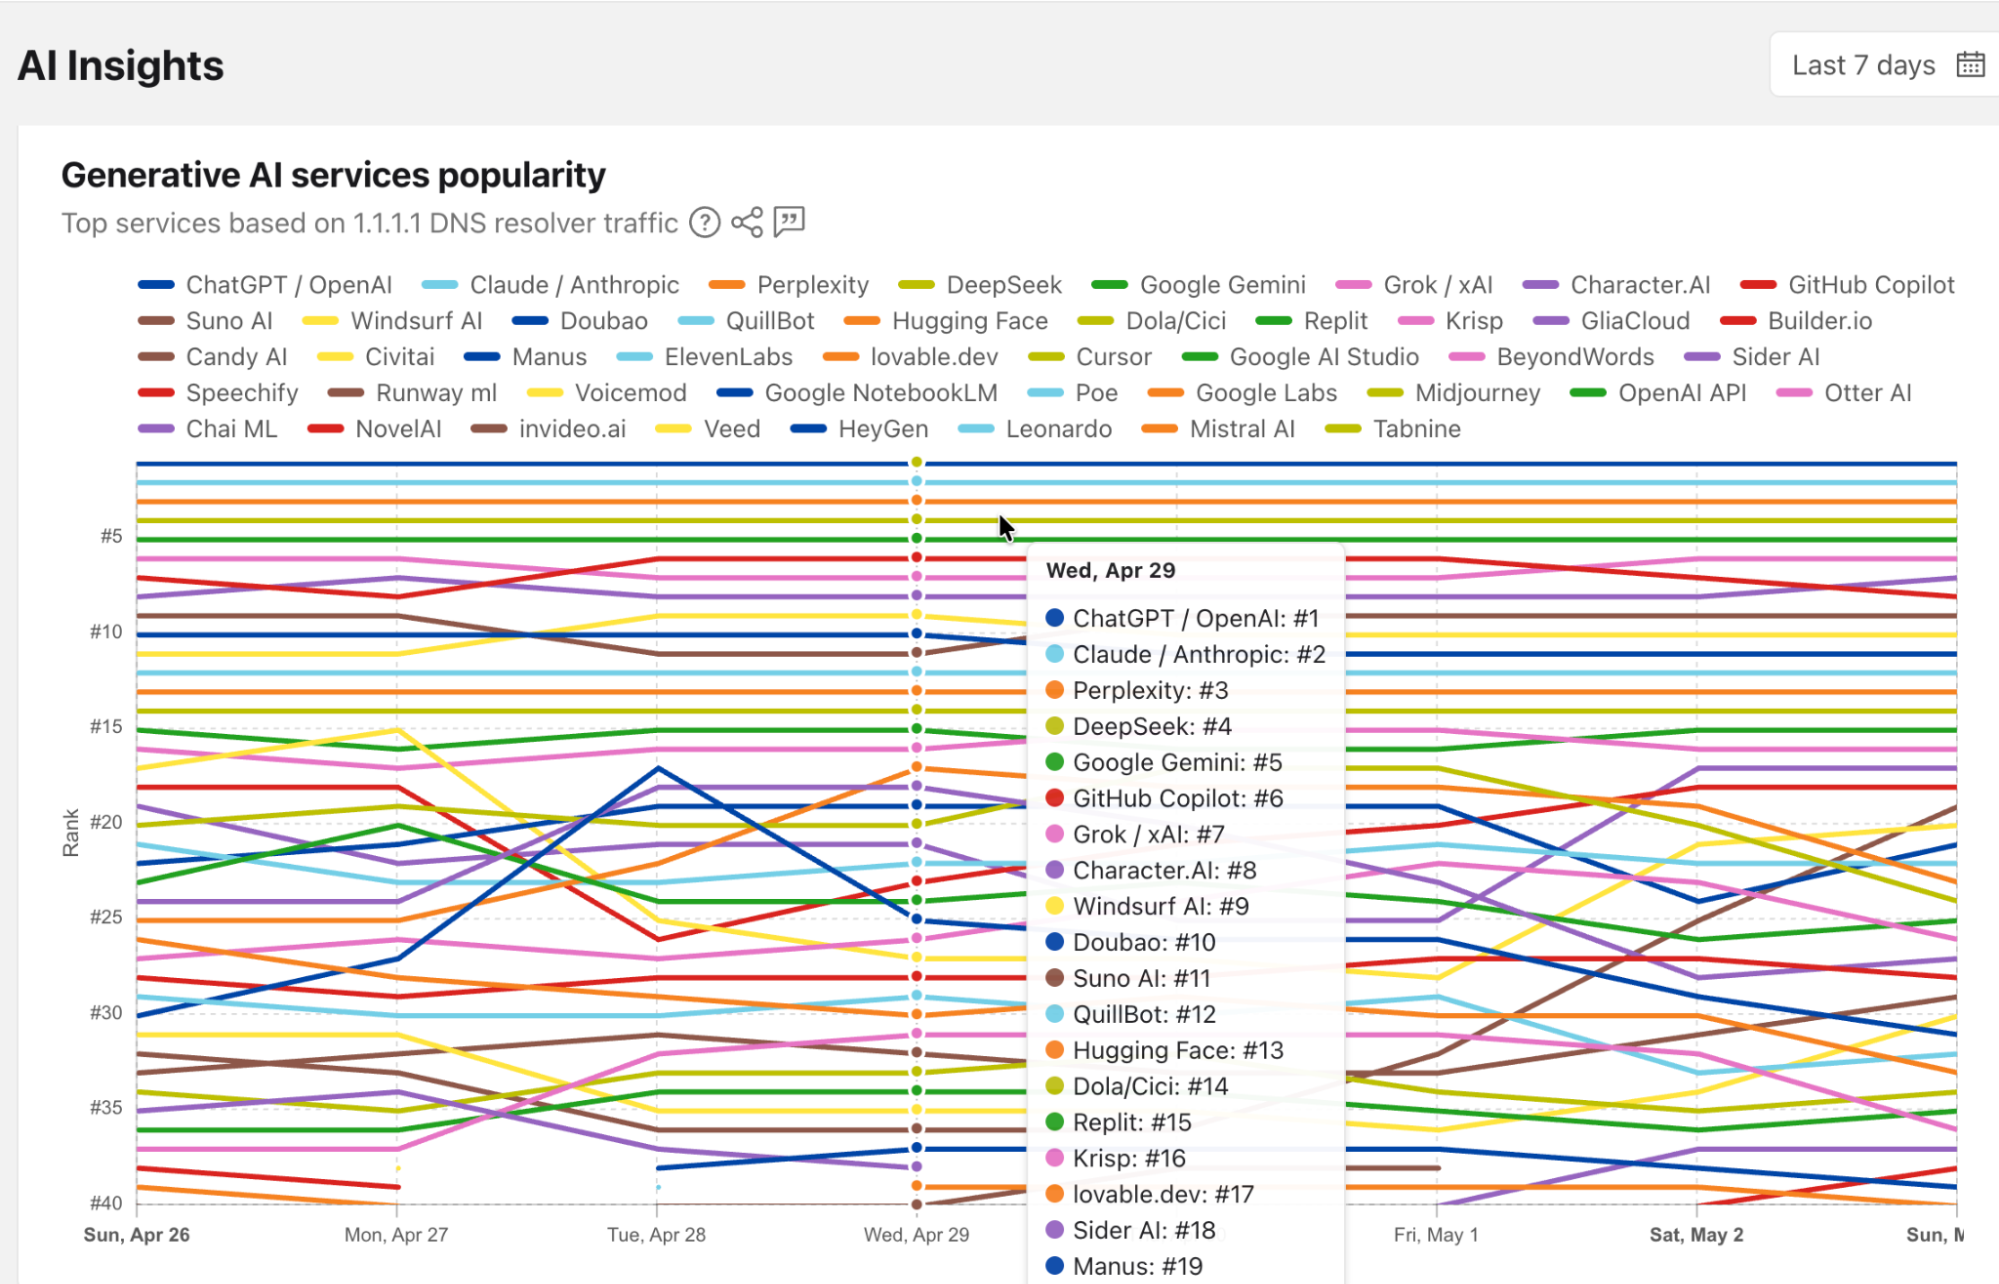This screenshot has height=1284, width=1999.
Task: Hide the Midjourney legend series
Action: pyautogui.click(x=1453, y=393)
